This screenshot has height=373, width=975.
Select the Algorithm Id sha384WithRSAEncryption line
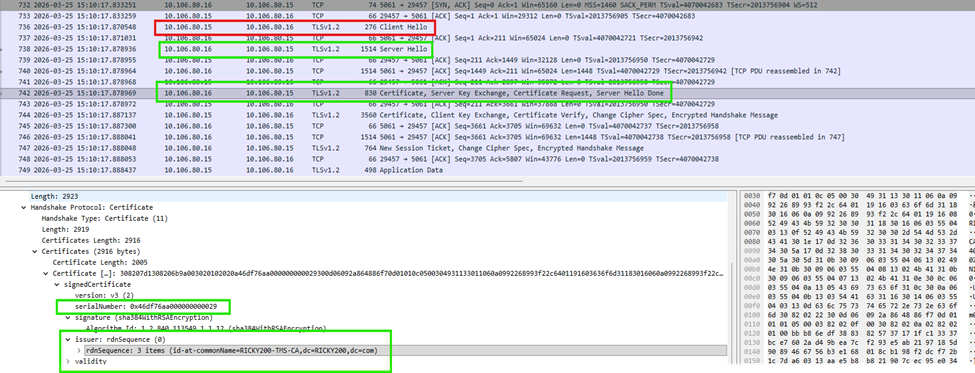206,328
